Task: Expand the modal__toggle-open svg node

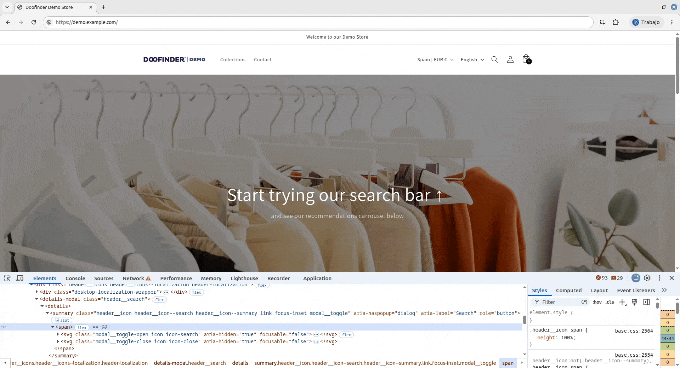Action: click(58, 335)
